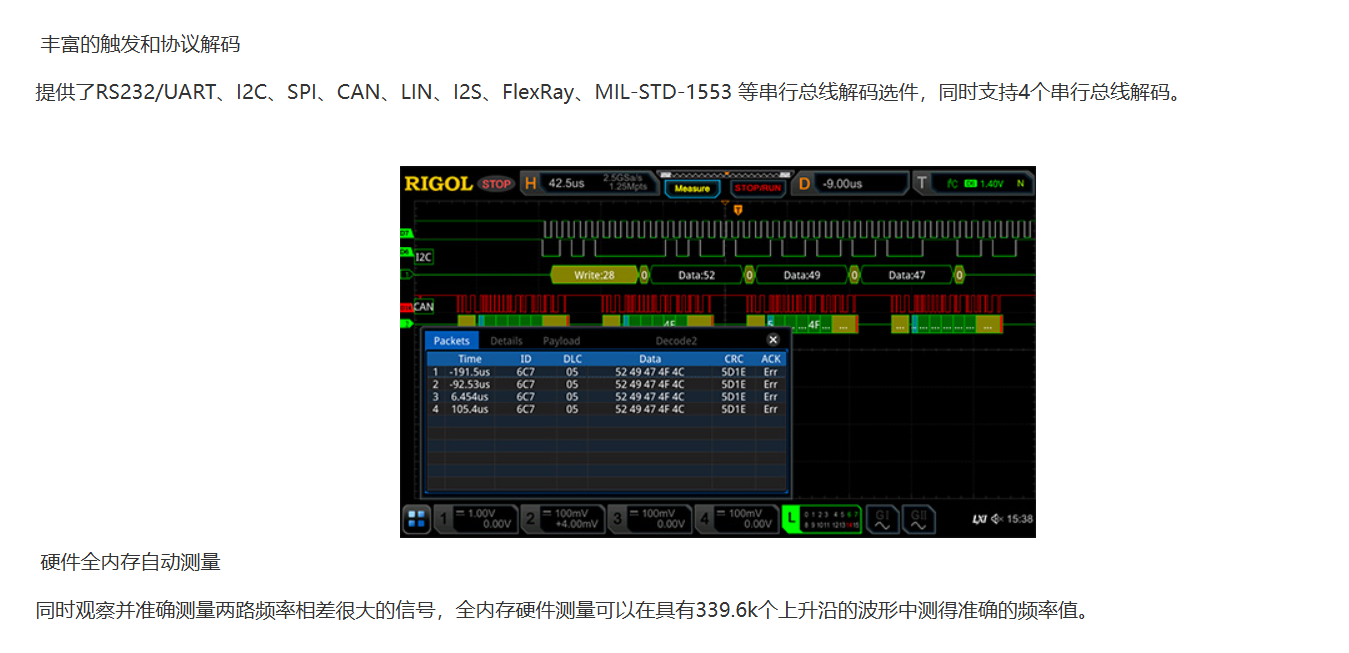This screenshot has height=653, width=1349.
Task: Click the 丰富的触发和协议解码 heading
Action: (140, 45)
